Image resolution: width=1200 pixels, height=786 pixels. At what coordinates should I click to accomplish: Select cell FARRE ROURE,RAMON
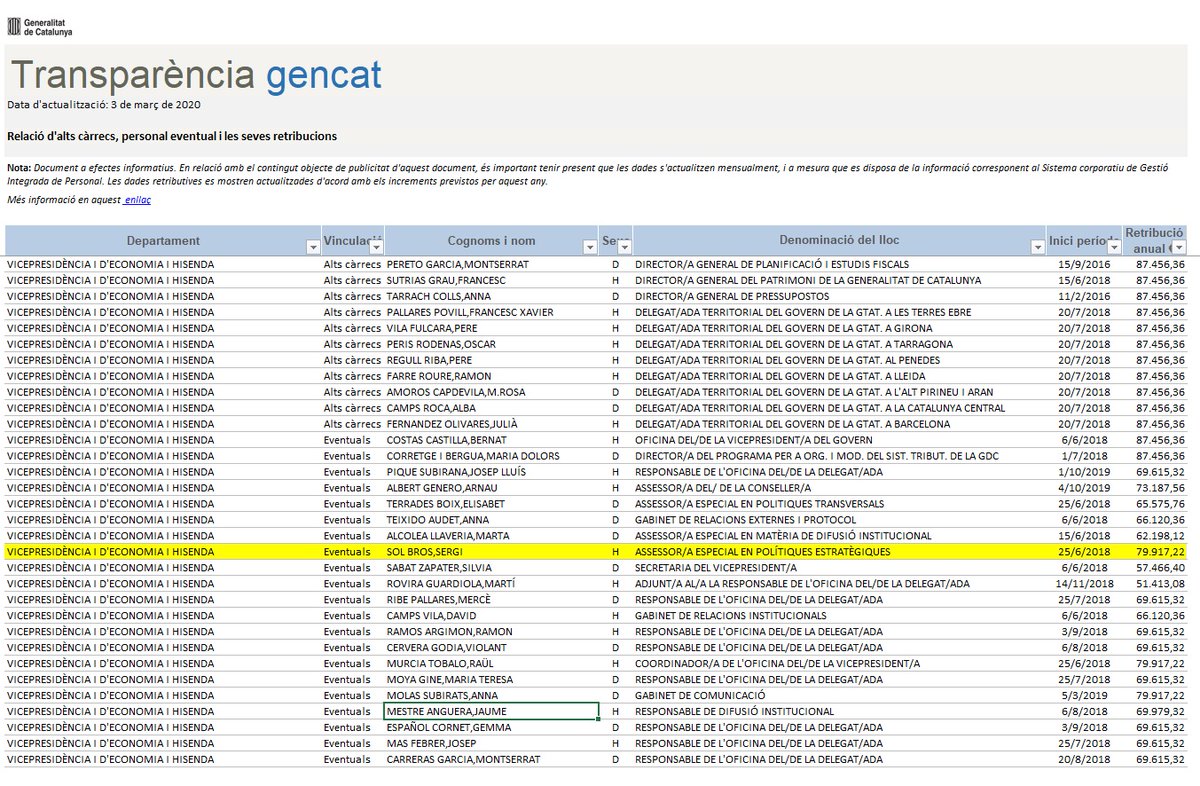492,376
